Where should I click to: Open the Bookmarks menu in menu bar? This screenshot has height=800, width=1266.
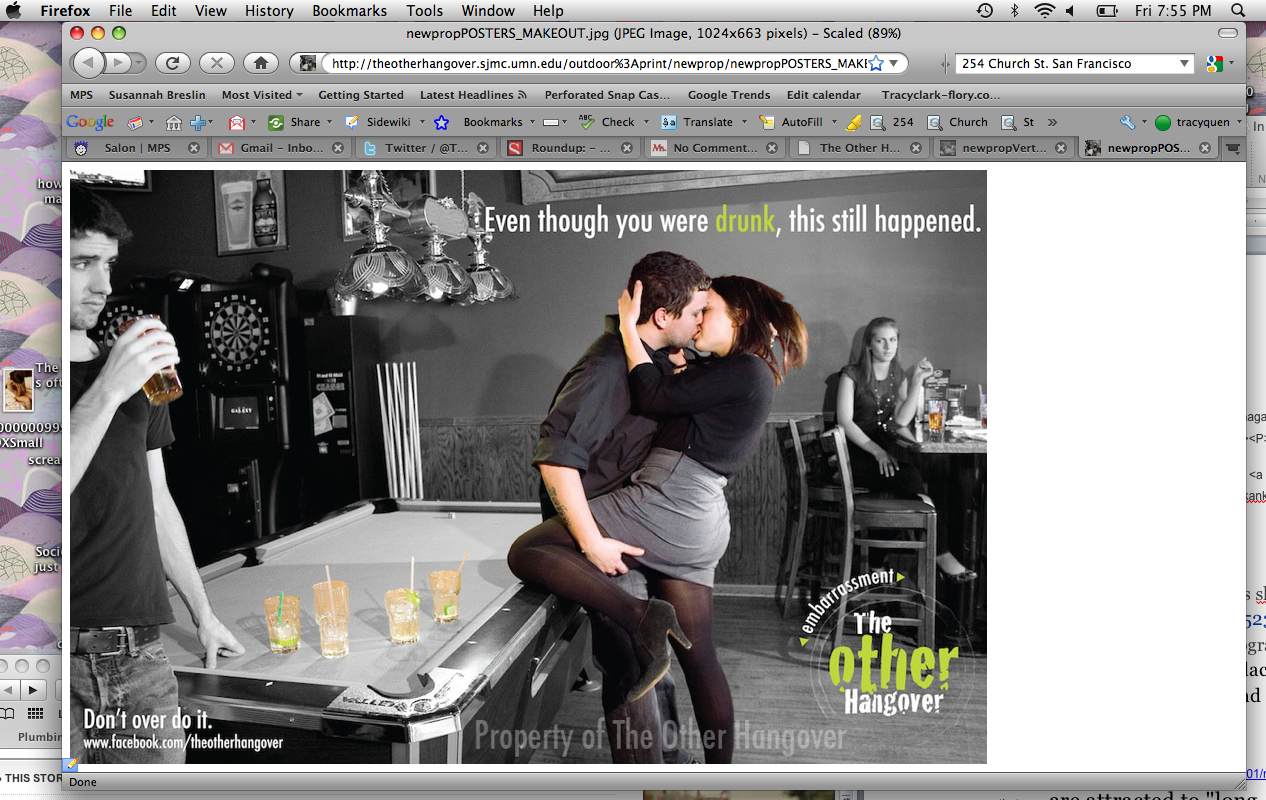tap(349, 11)
